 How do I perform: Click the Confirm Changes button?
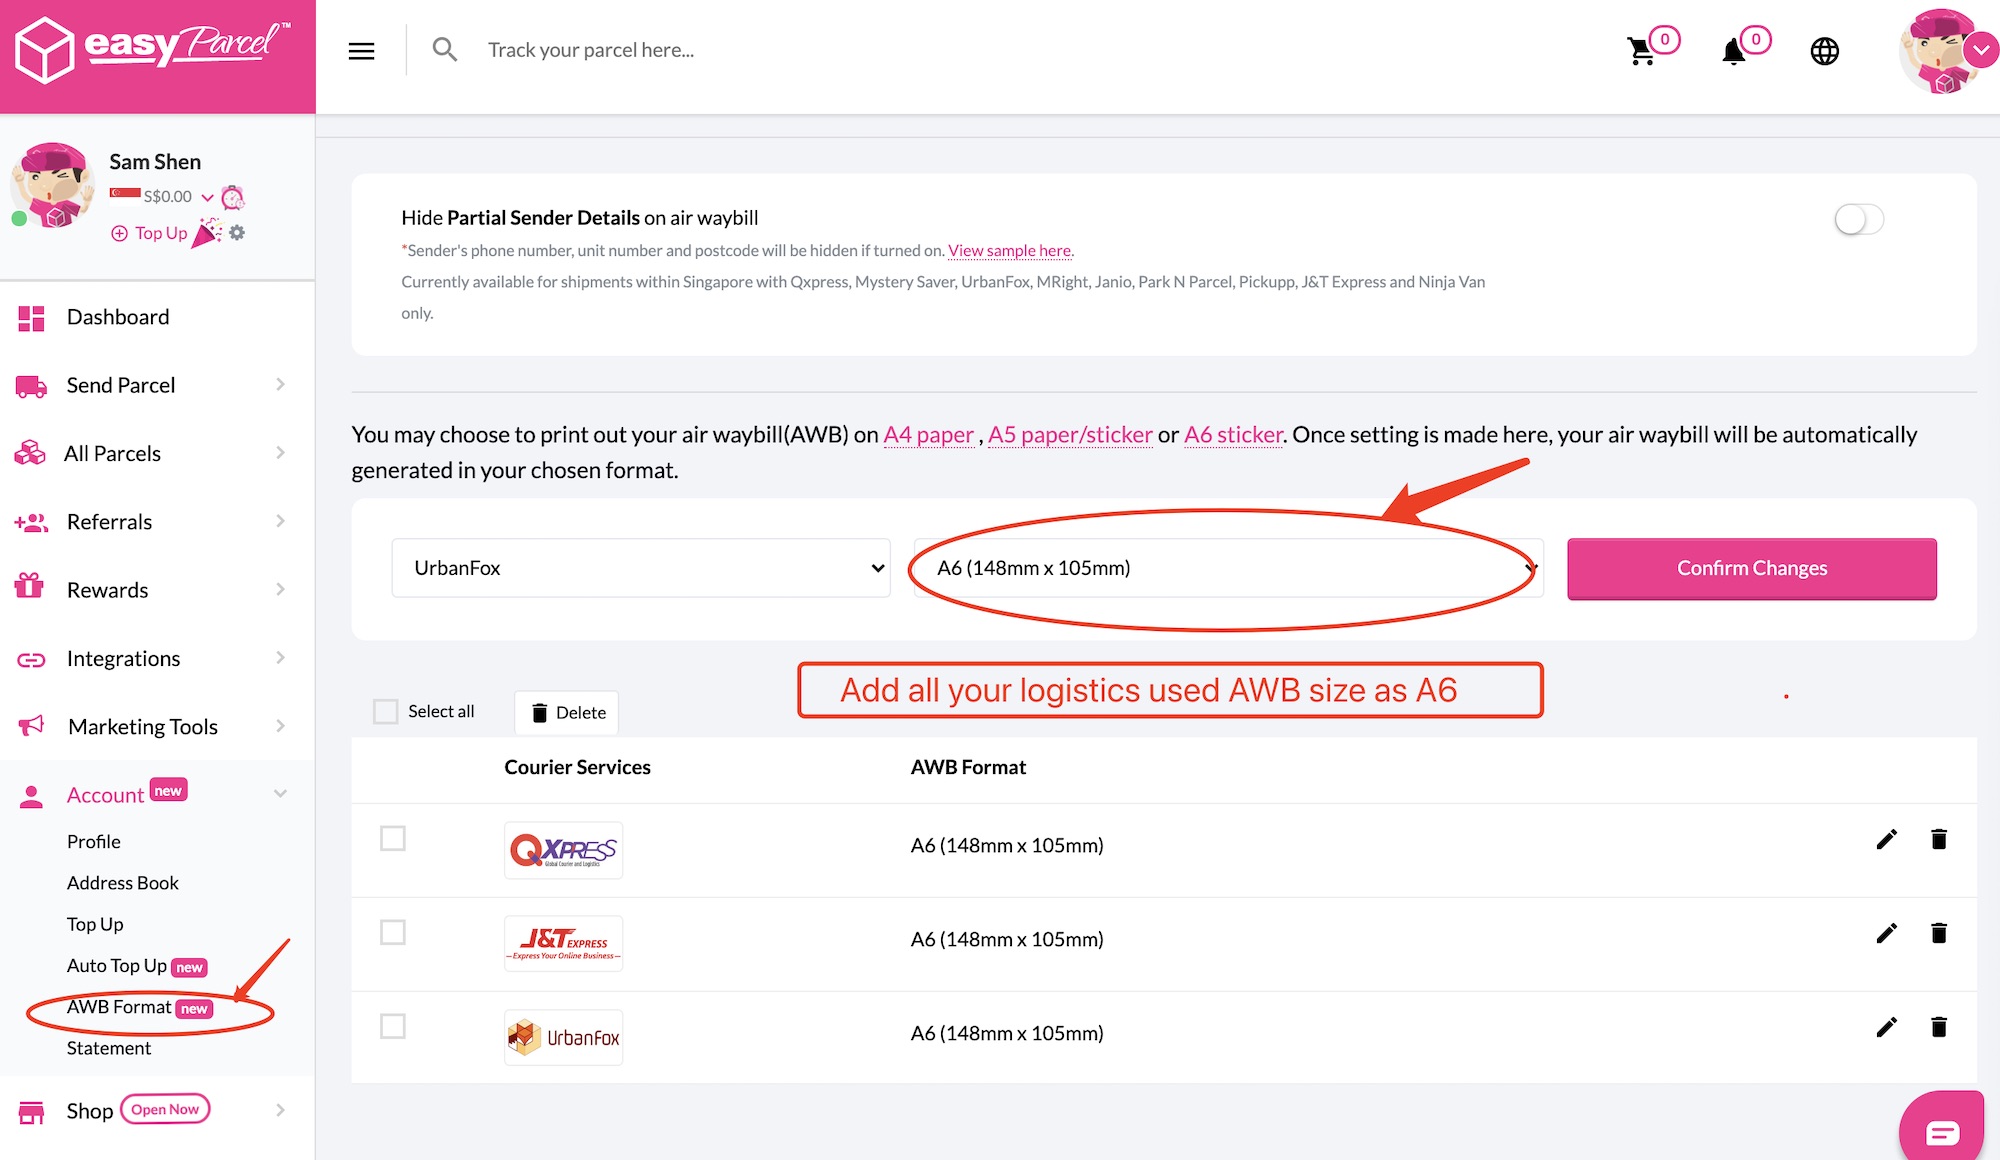(1751, 568)
